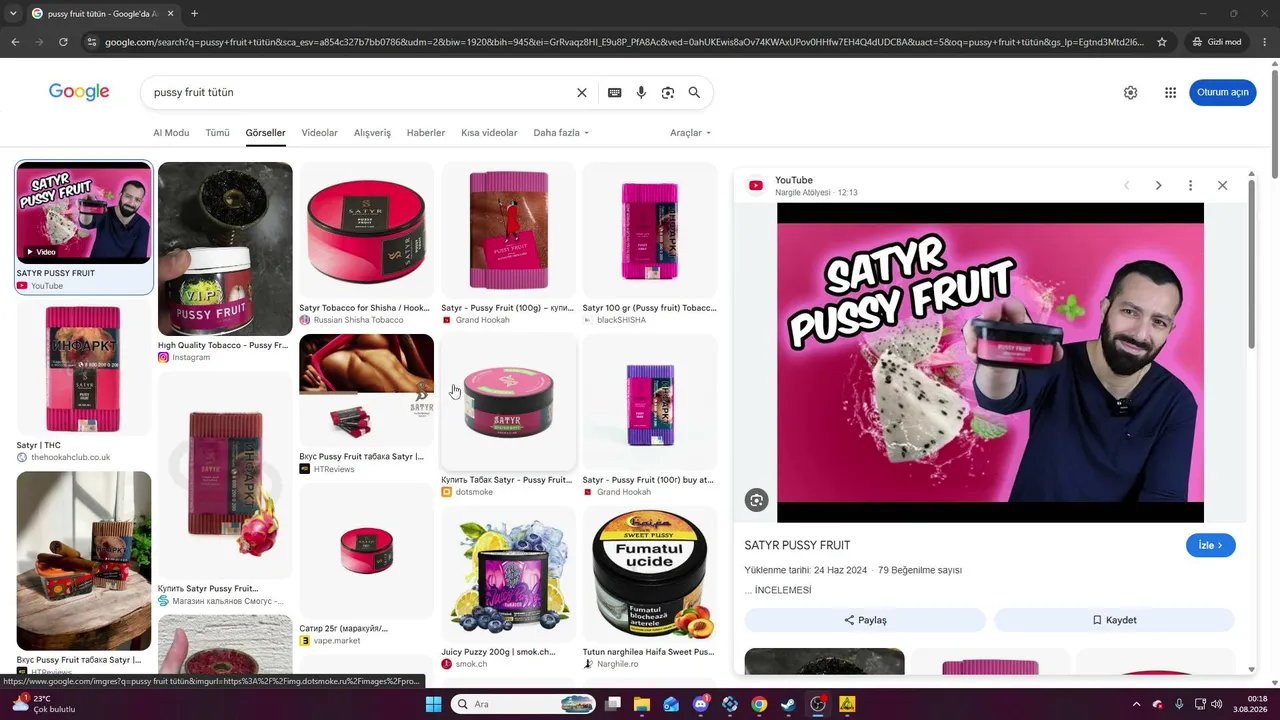Open the dotsmoke 'Купить Табак Satyr' thumbnail
Screen dimensions: 1280x720
point(508,402)
